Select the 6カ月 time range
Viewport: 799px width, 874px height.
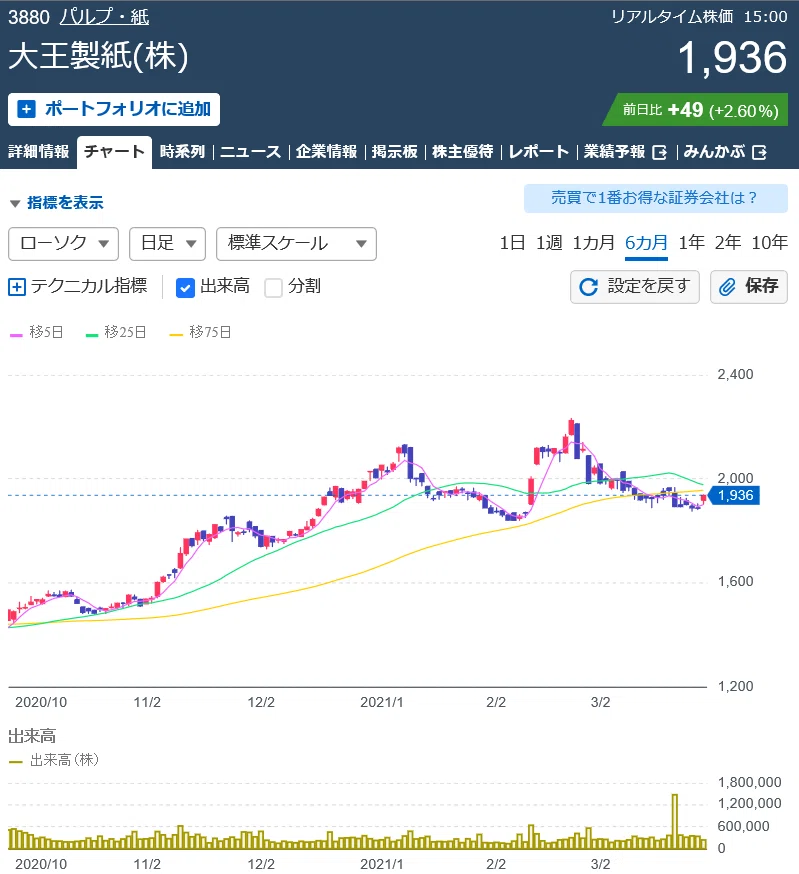[646, 243]
